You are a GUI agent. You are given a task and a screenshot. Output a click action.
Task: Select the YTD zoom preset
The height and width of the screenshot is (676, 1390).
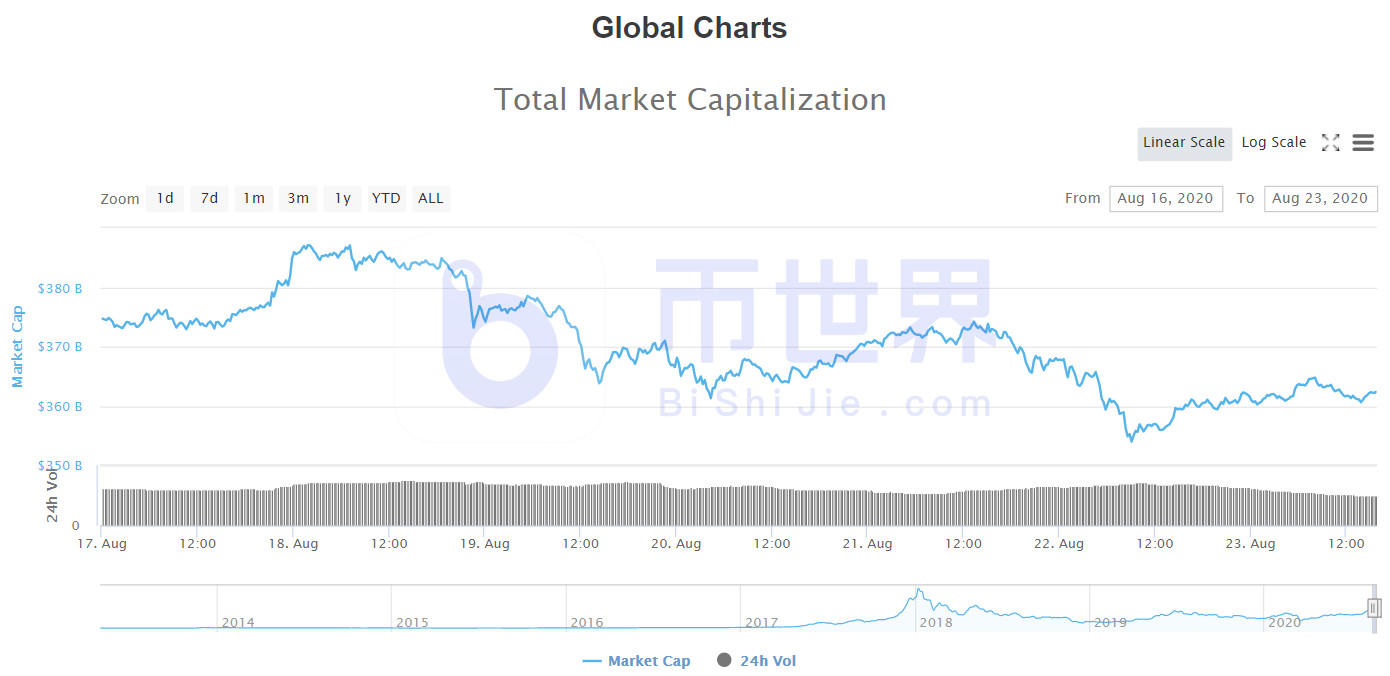(x=386, y=198)
